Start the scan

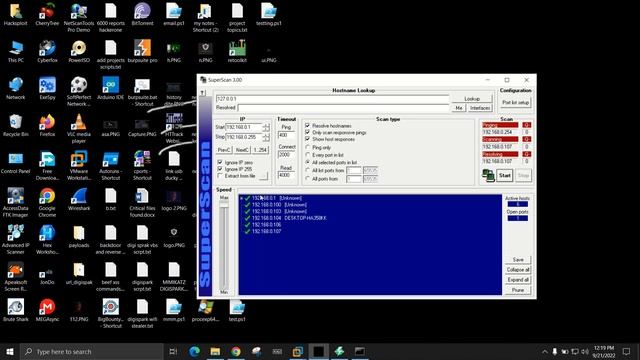[504, 176]
